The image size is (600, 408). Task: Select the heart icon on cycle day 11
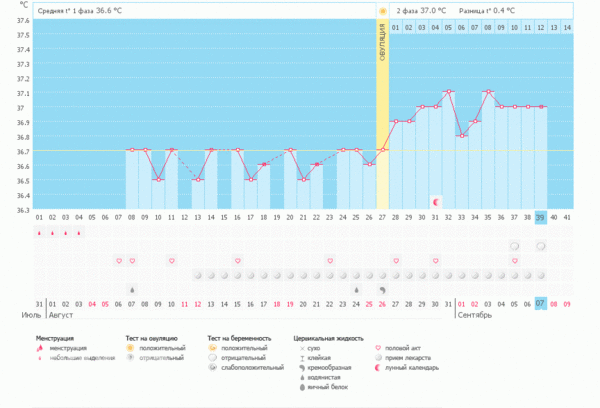click(x=171, y=261)
